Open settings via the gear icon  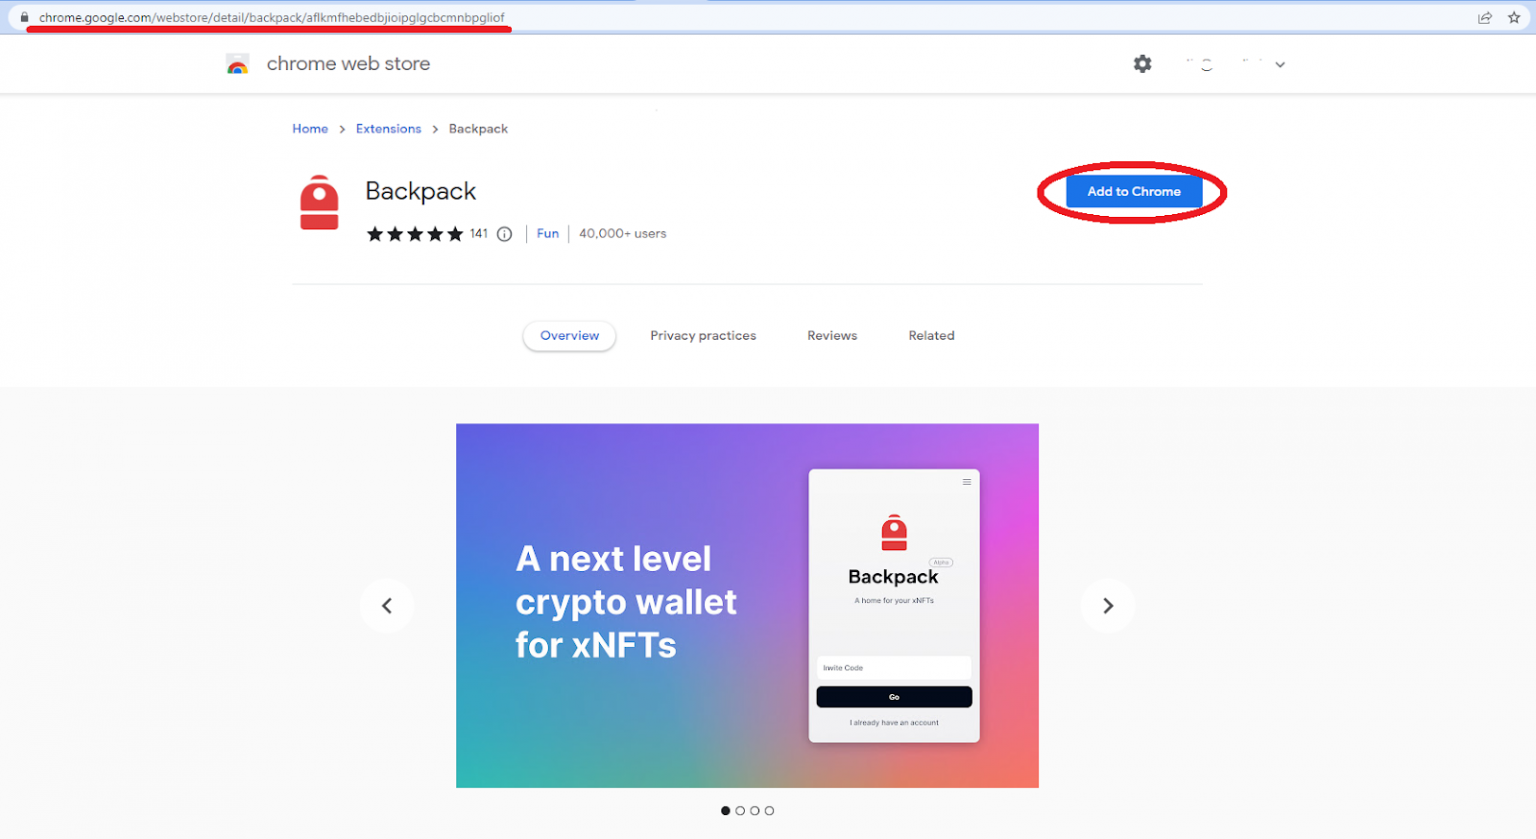click(1142, 64)
